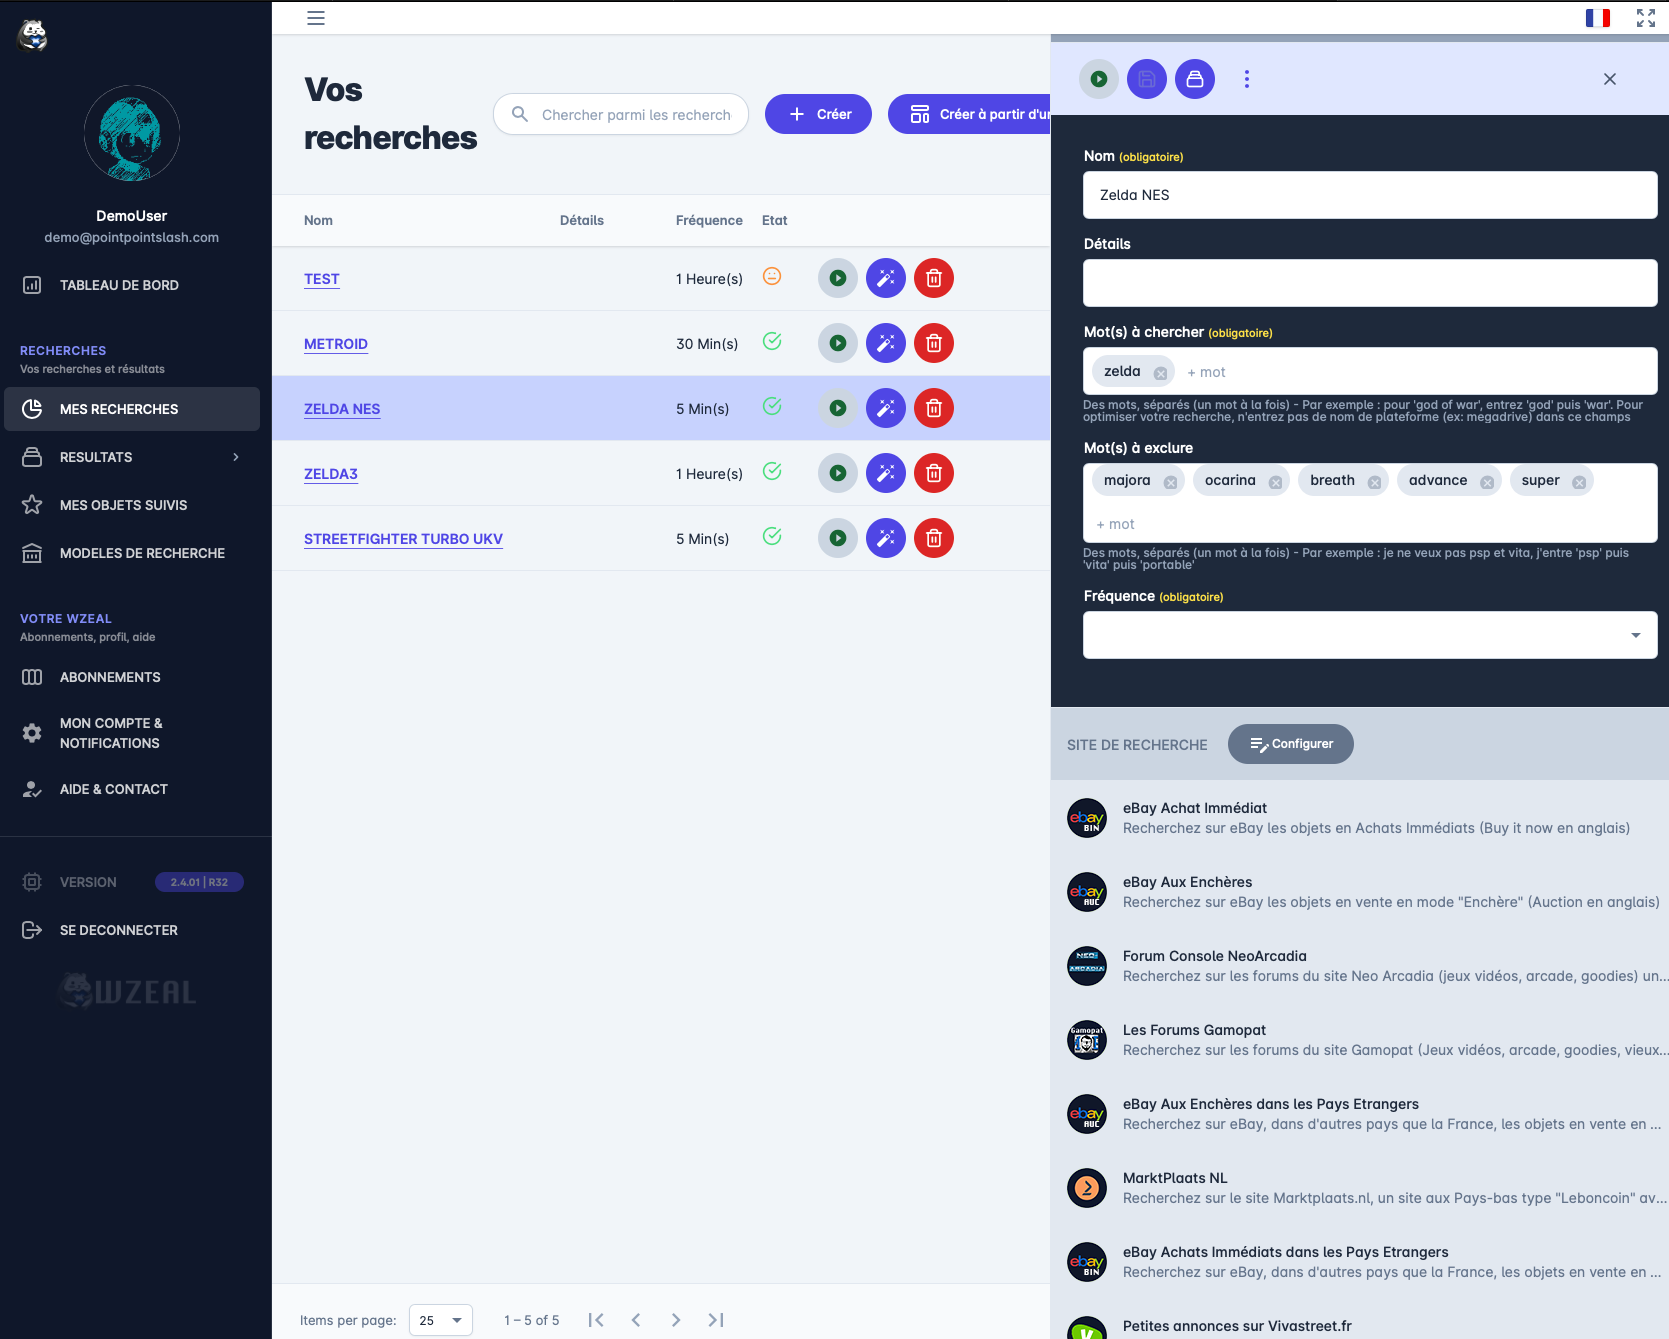Open TABLEAU DE BORD in sidebar
Viewport: 1669px width, 1339px height.
click(131, 285)
